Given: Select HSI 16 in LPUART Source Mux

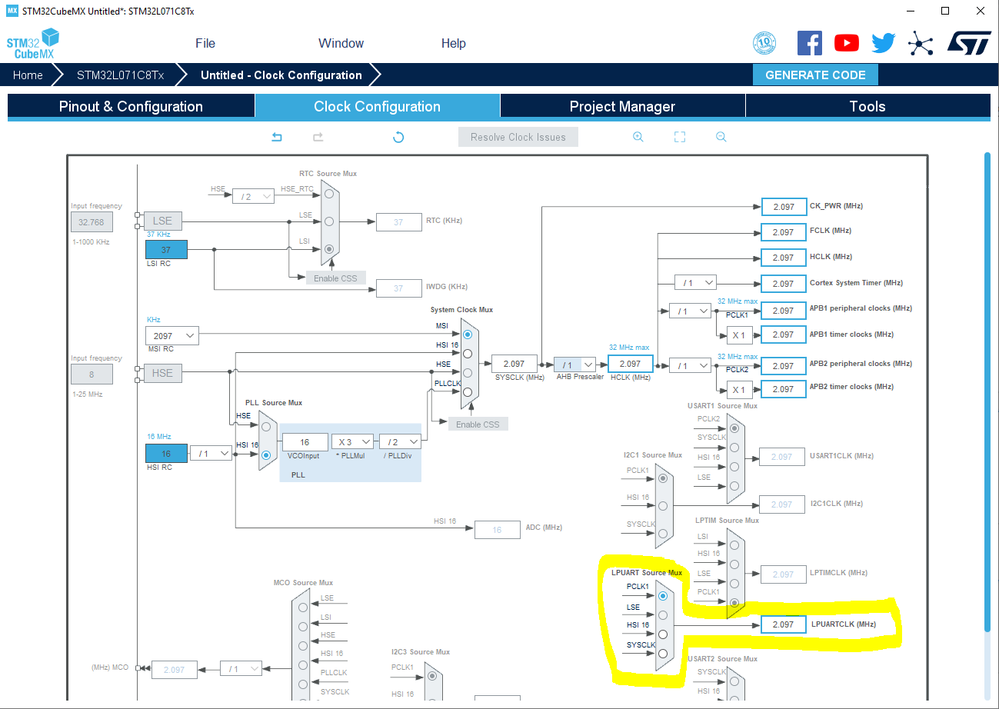Looking at the screenshot, I should [663, 634].
